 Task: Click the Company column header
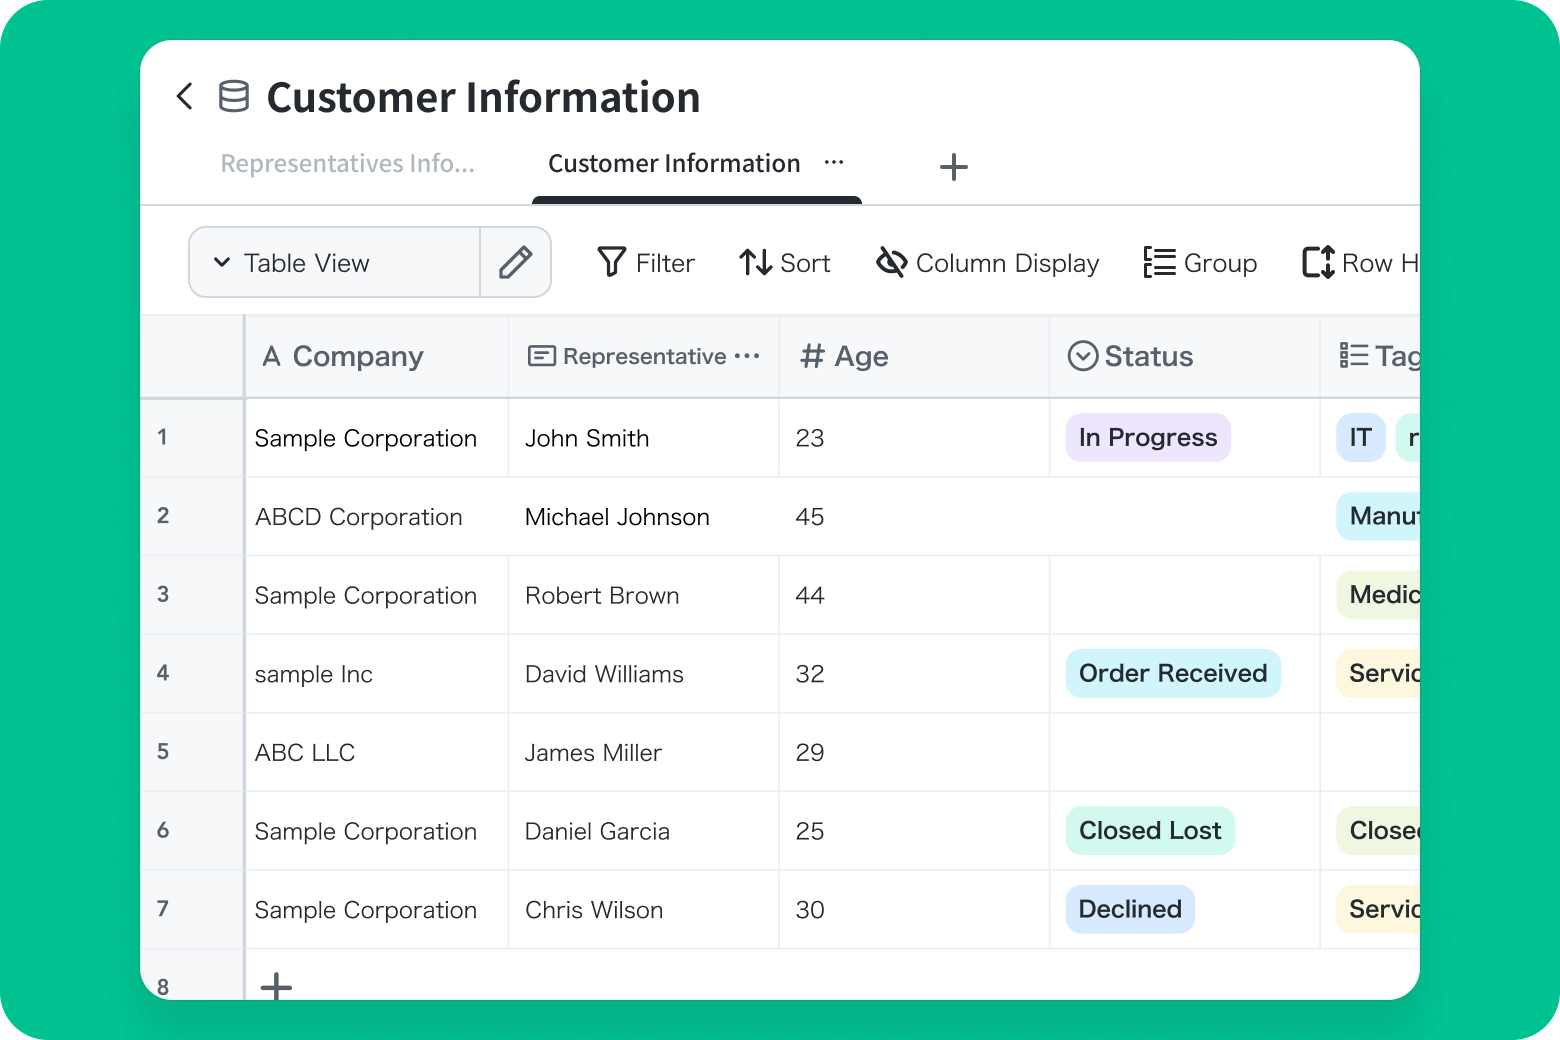(x=357, y=356)
